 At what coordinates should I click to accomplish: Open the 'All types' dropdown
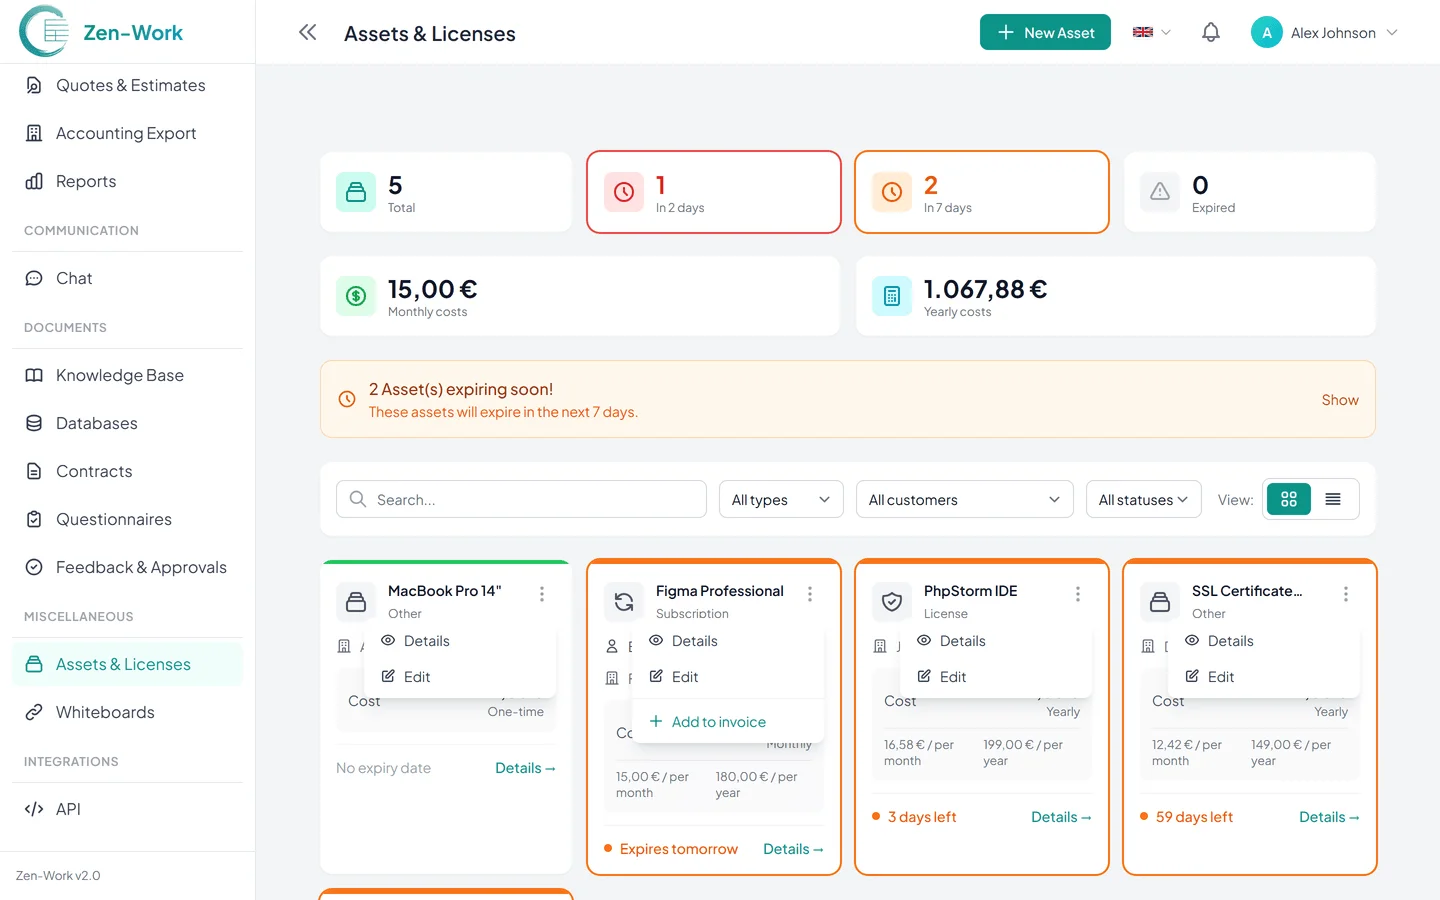pos(781,499)
